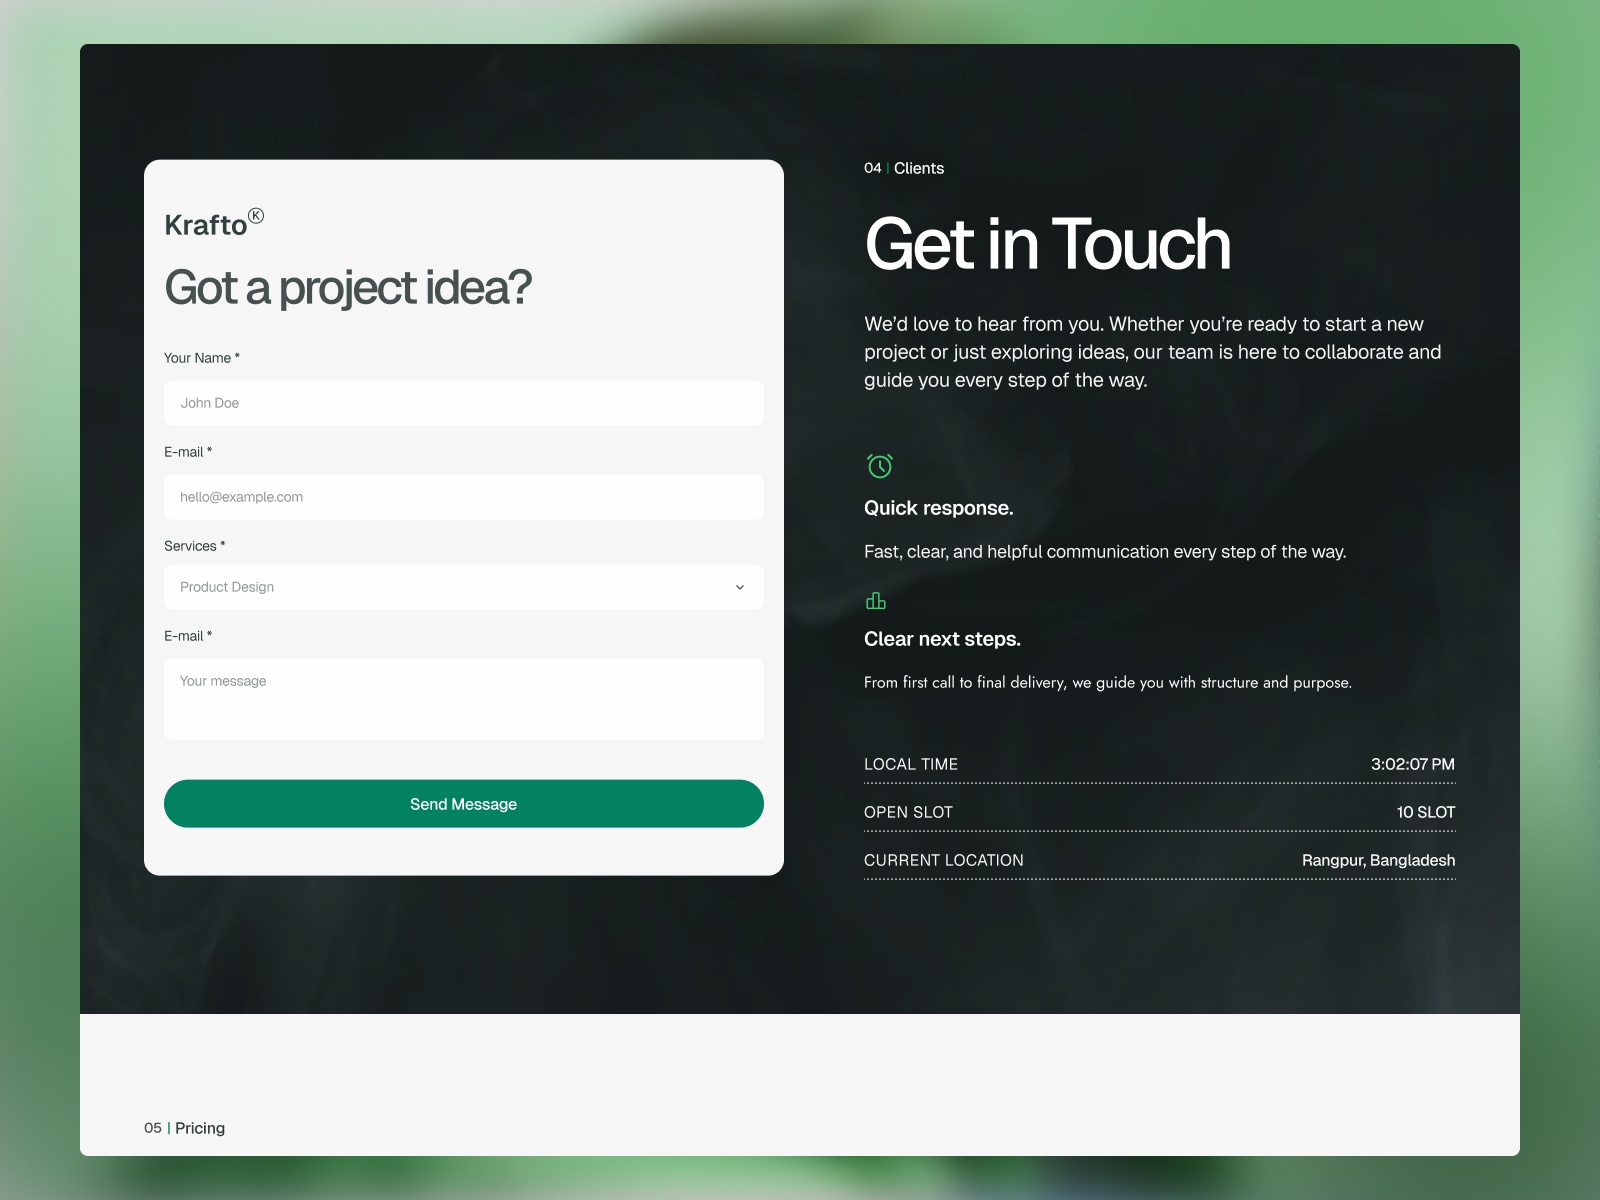Click the 05 Pricing footer label

pos(185,1127)
